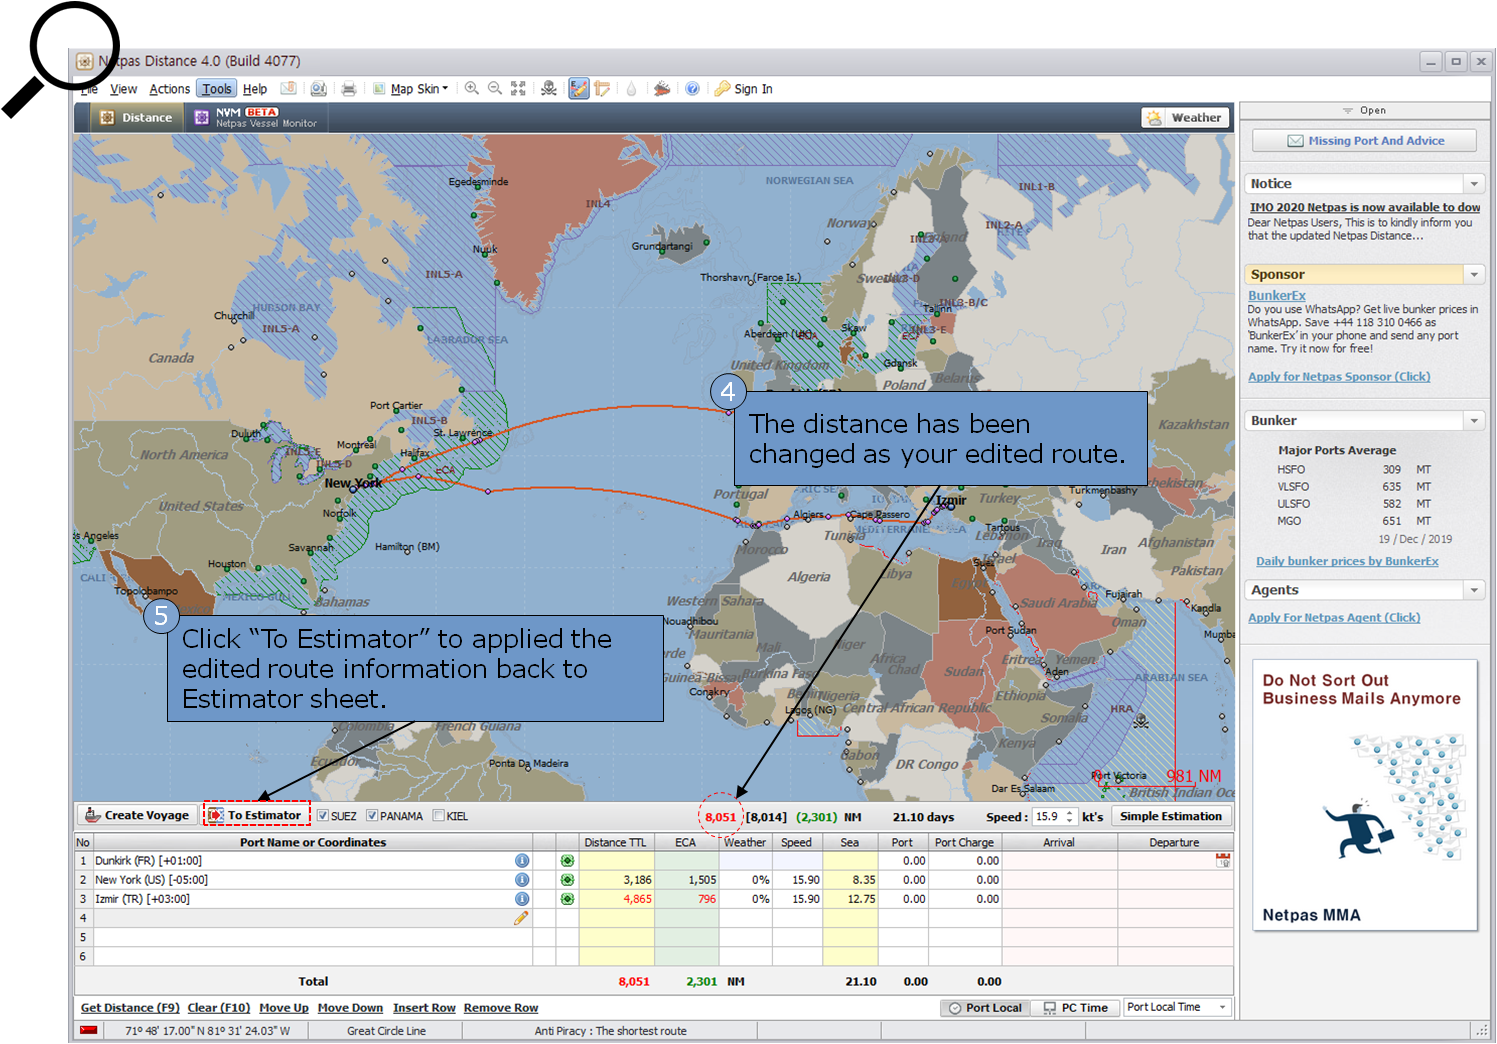Click green waypoint icon in Dunkirk row
Screen dimensions: 1497x1044
point(567,861)
